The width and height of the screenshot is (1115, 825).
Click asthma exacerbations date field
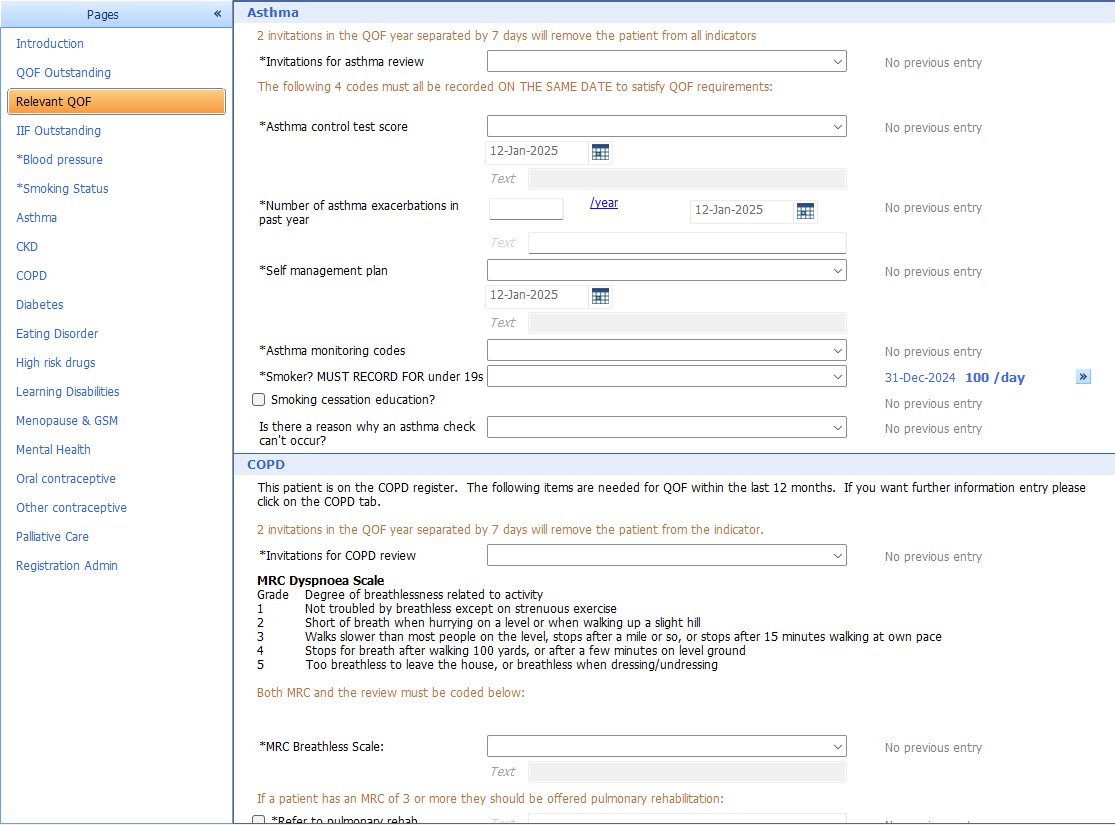742,211
